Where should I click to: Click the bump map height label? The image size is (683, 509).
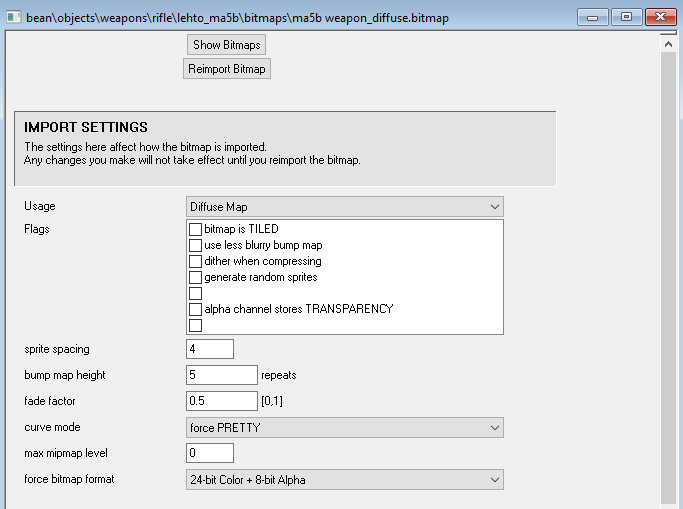point(65,375)
